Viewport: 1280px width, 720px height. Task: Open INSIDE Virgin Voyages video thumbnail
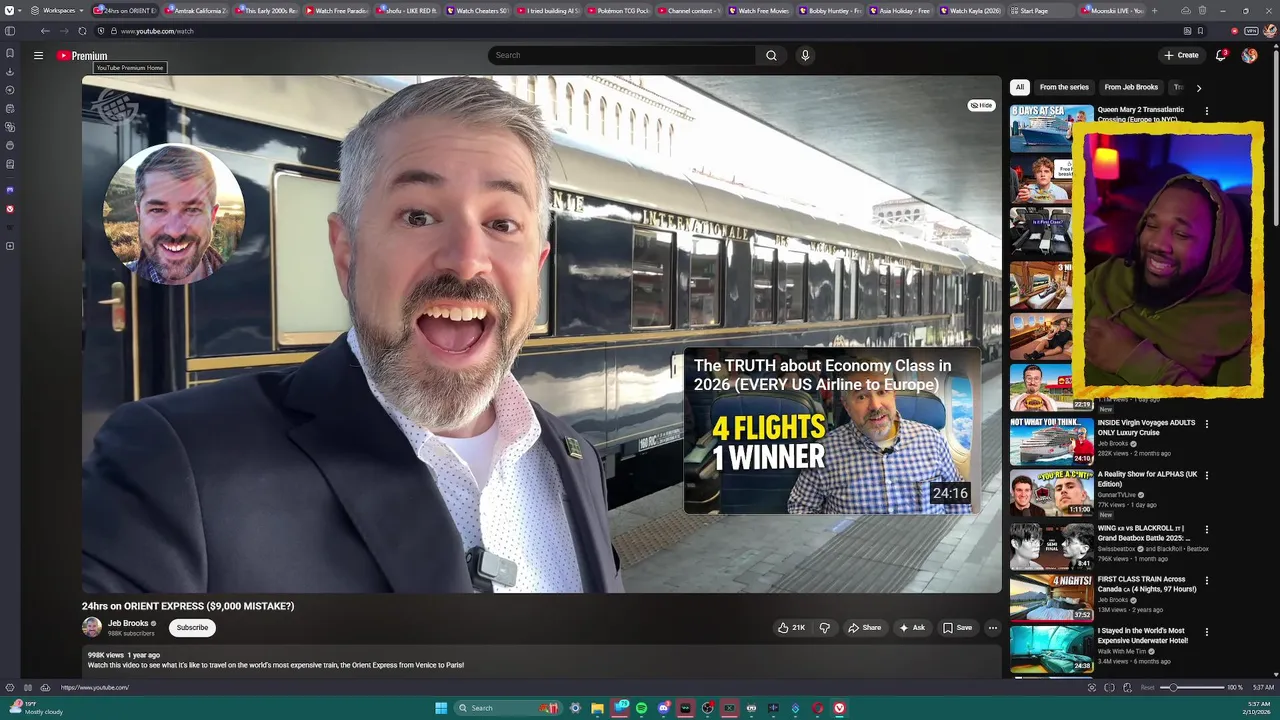pos(1052,441)
